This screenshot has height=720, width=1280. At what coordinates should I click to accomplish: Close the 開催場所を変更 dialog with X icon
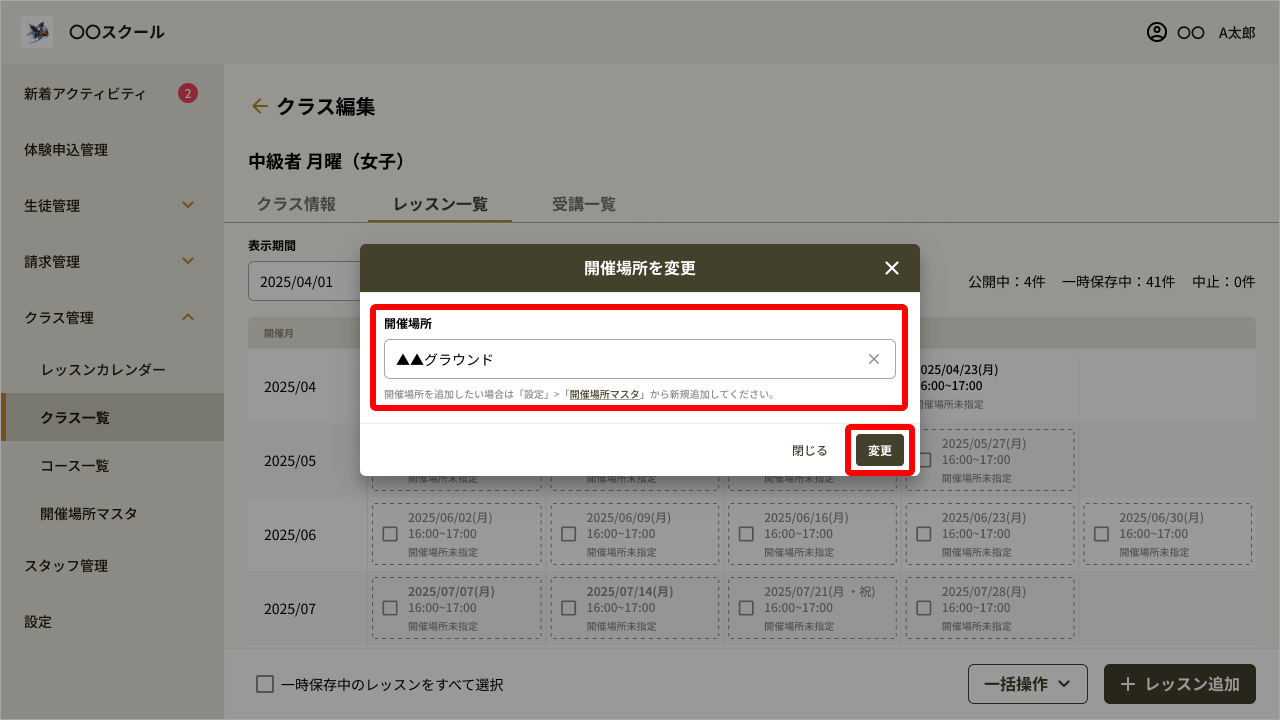click(x=892, y=268)
